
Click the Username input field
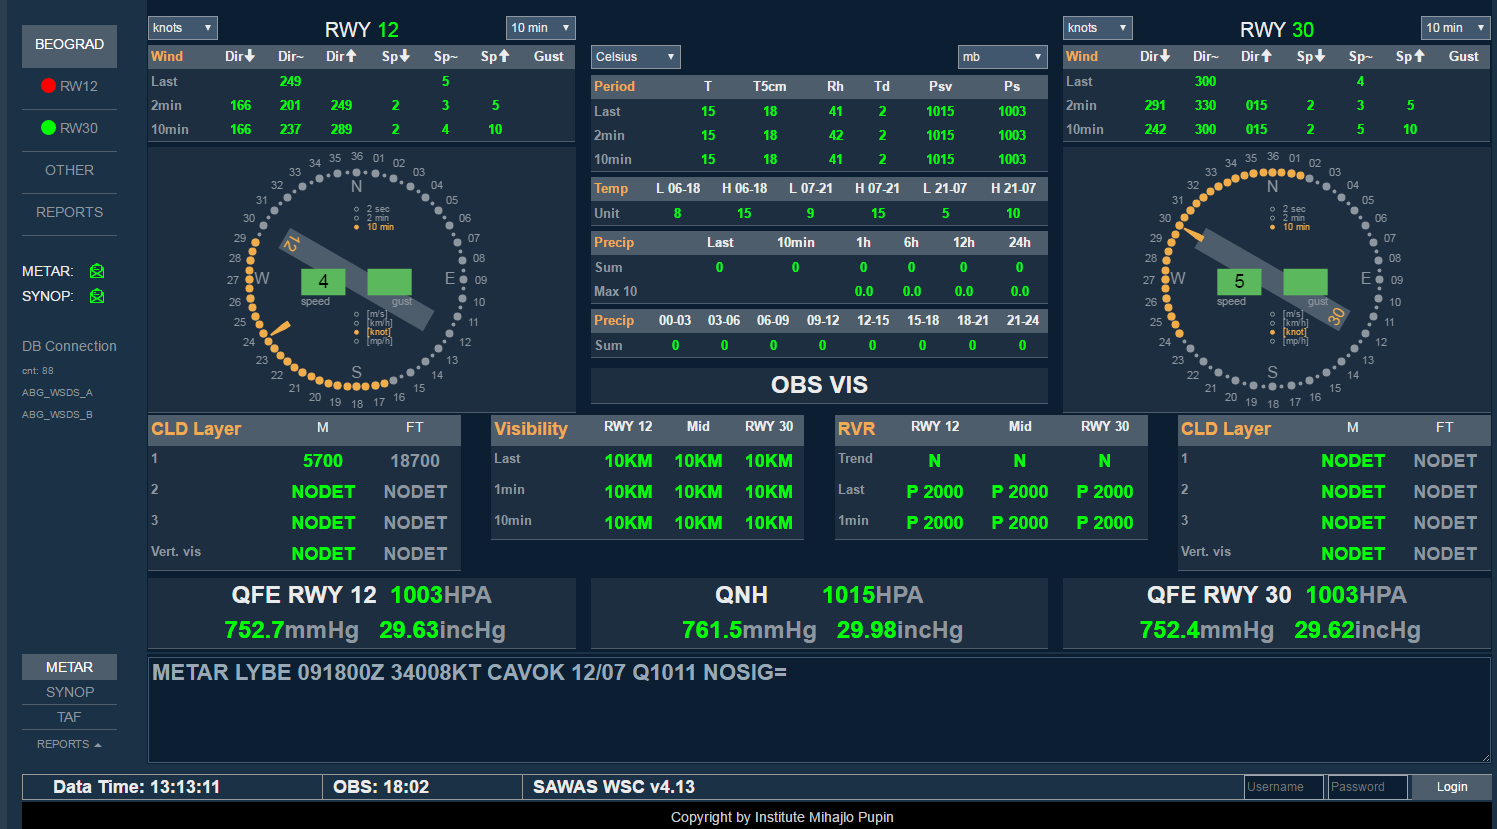coord(1283,787)
